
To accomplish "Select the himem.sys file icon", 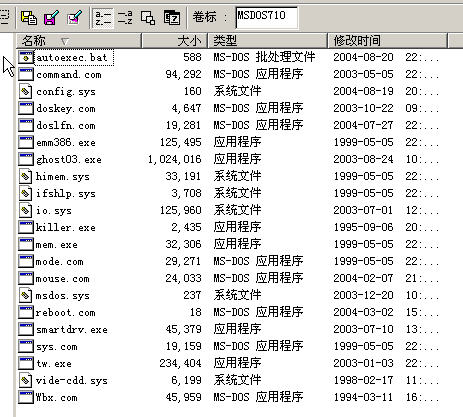I will point(26,176).
